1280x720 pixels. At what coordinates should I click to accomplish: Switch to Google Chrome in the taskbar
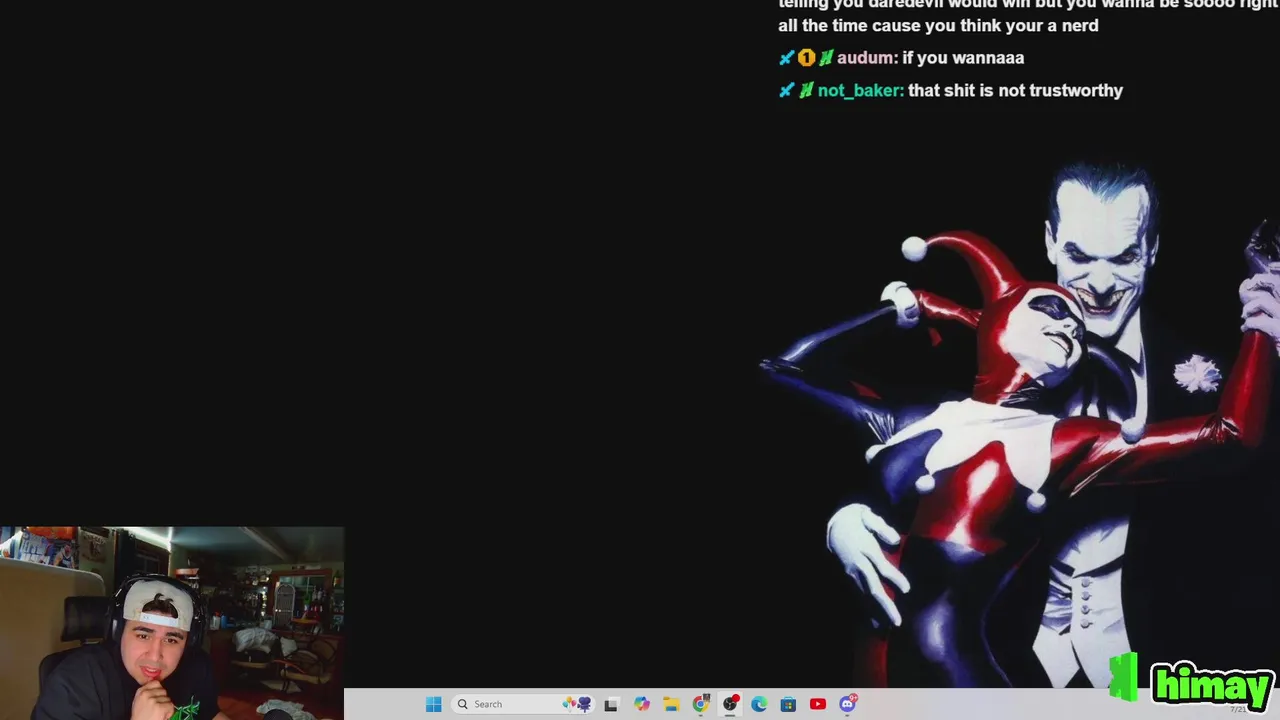[701, 704]
